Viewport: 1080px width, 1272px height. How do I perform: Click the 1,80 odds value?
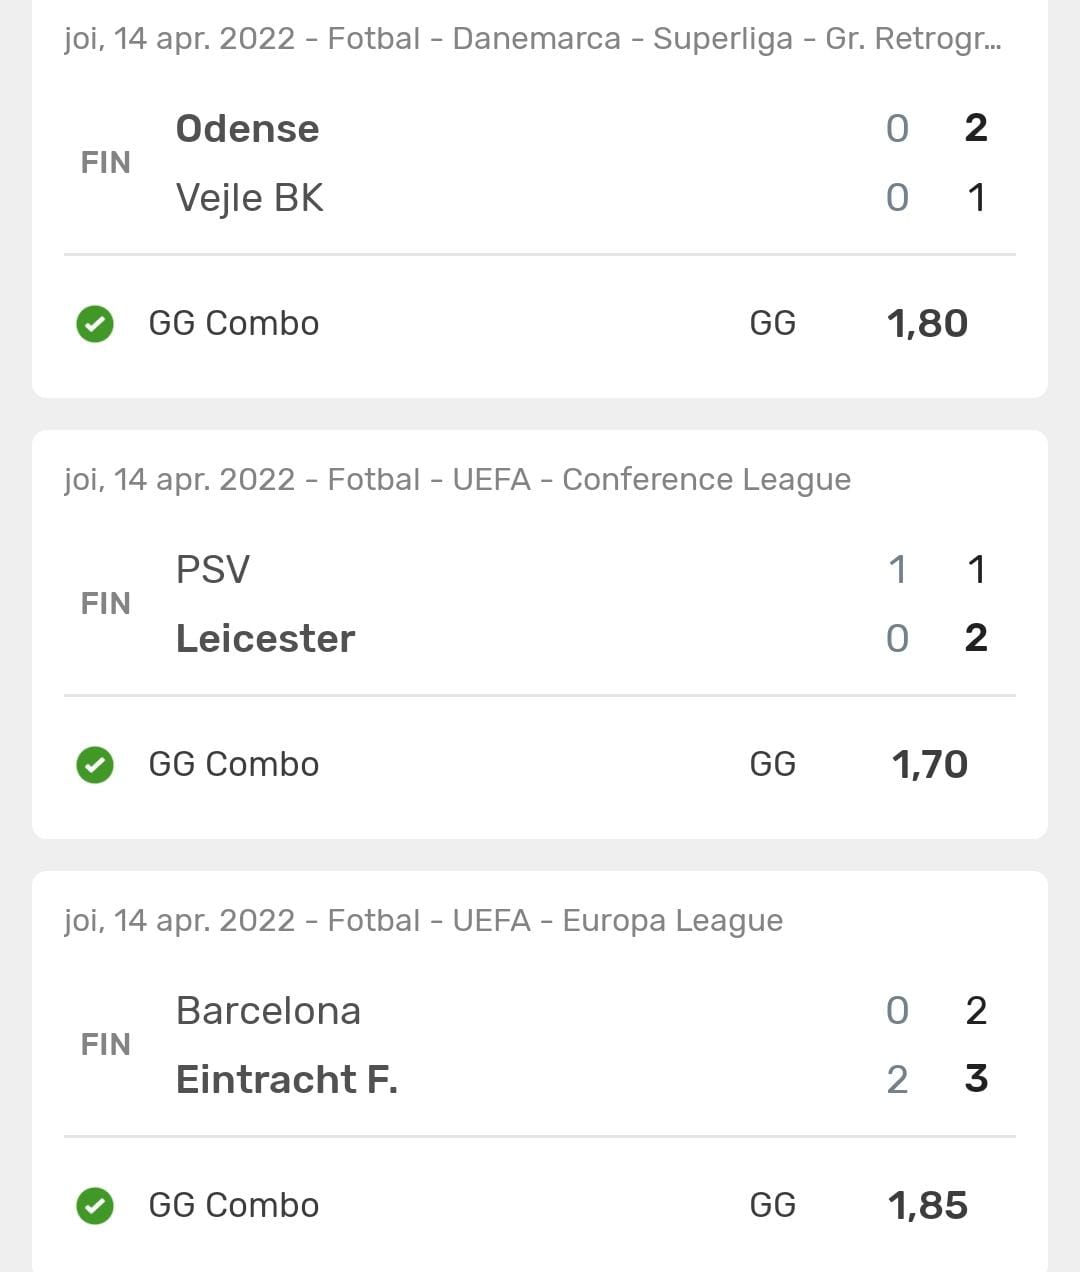pos(928,324)
